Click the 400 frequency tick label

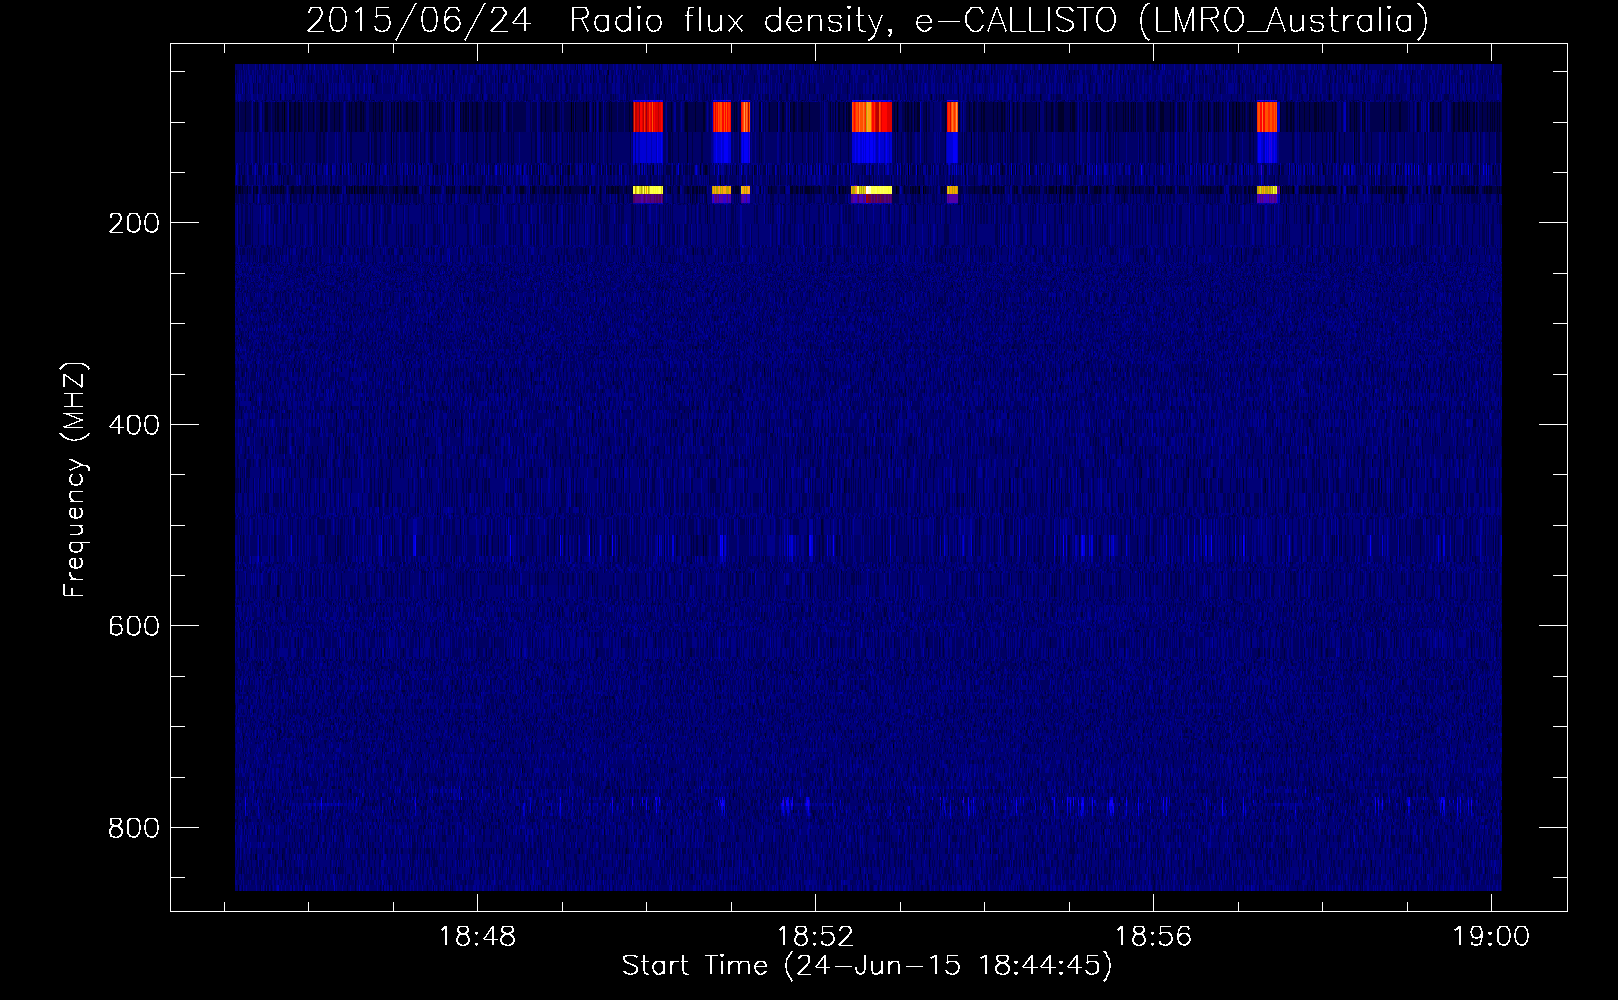coord(134,425)
